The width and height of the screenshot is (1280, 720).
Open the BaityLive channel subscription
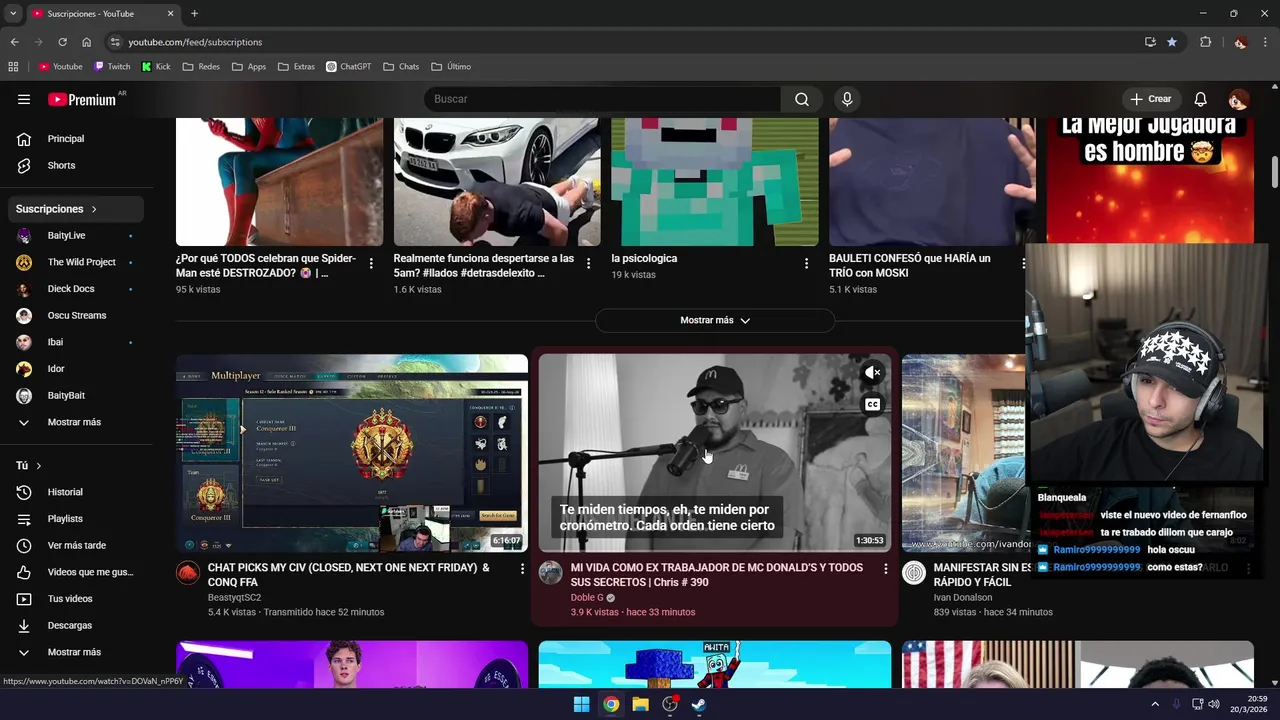tap(78, 236)
